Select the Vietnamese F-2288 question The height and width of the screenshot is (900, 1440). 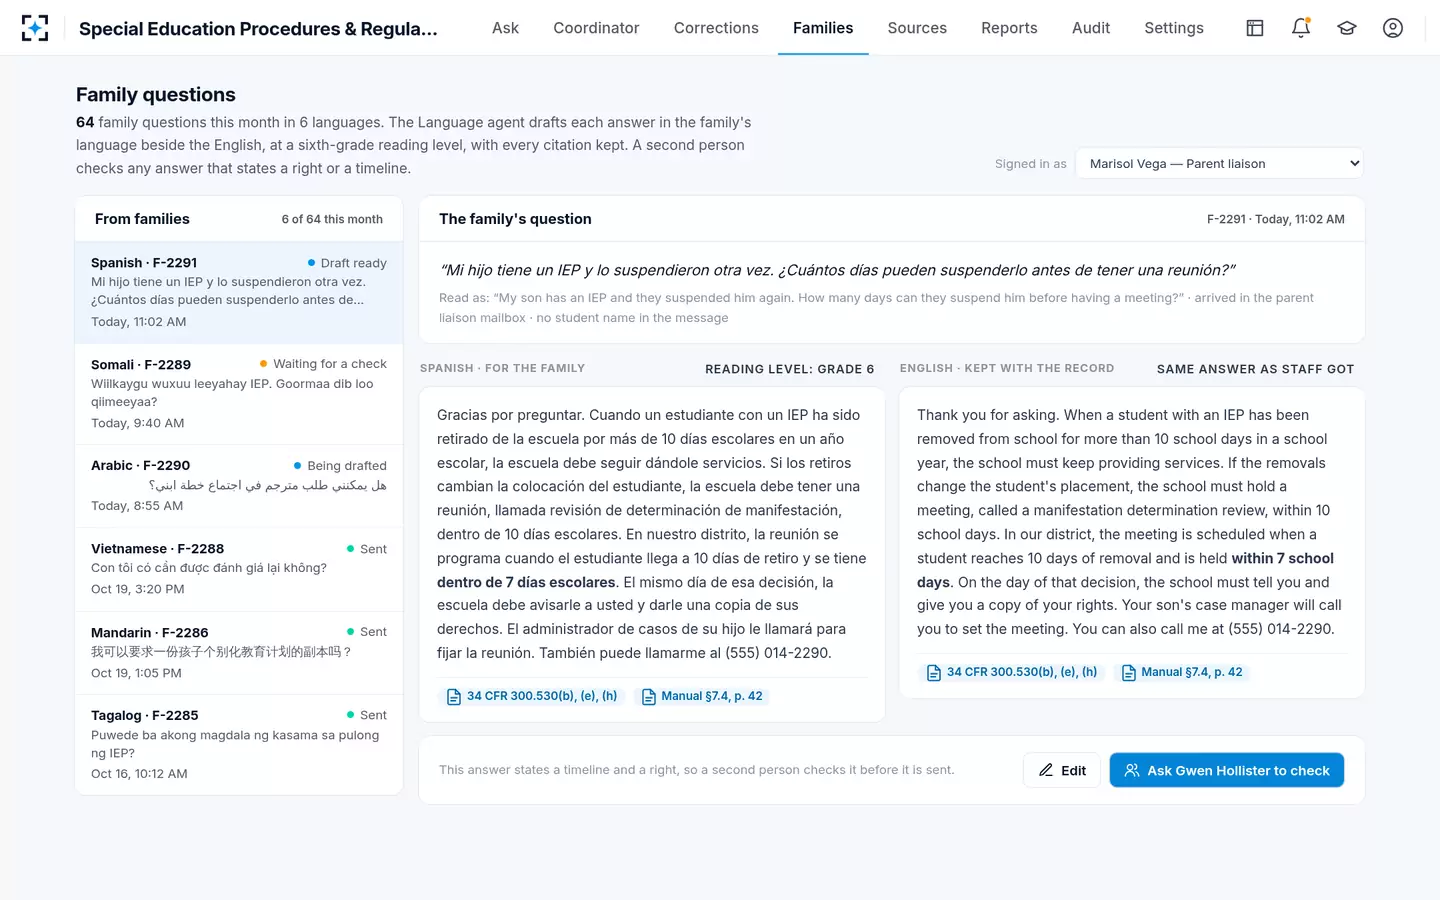click(239, 569)
